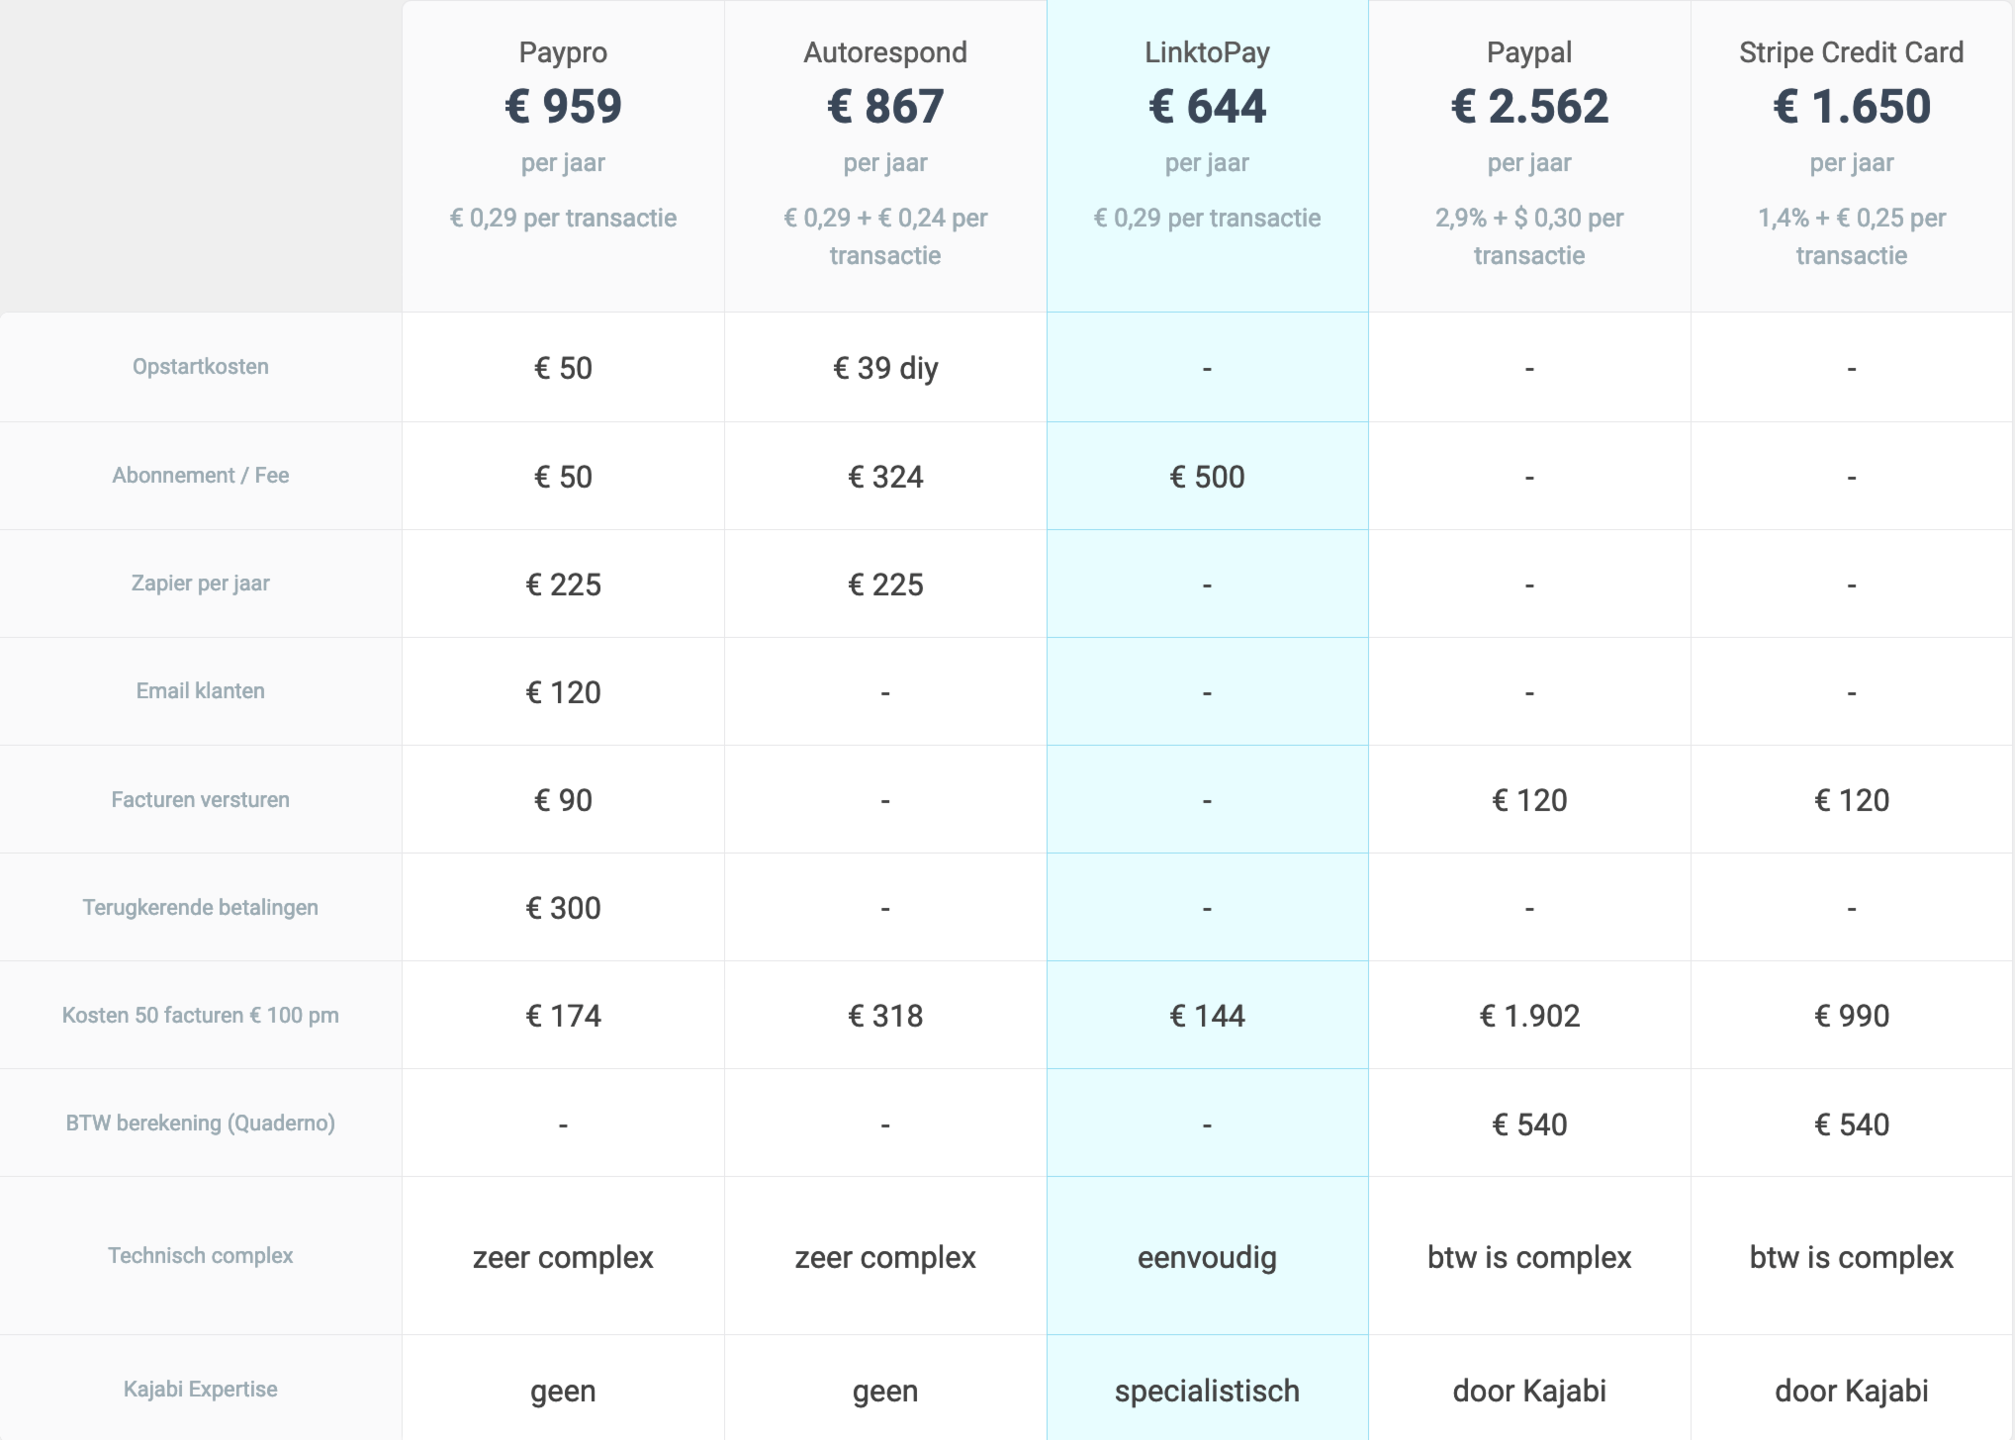The width and height of the screenshot is (2015, 1440).
Task: Select the Technisch complex row label
Action: tap(200, 1255)
